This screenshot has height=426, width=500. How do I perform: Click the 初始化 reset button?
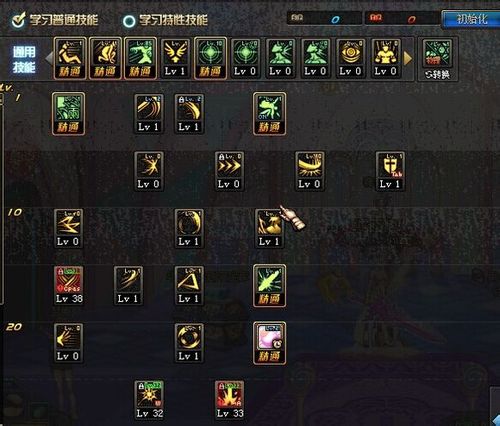[x=470, y=19]
